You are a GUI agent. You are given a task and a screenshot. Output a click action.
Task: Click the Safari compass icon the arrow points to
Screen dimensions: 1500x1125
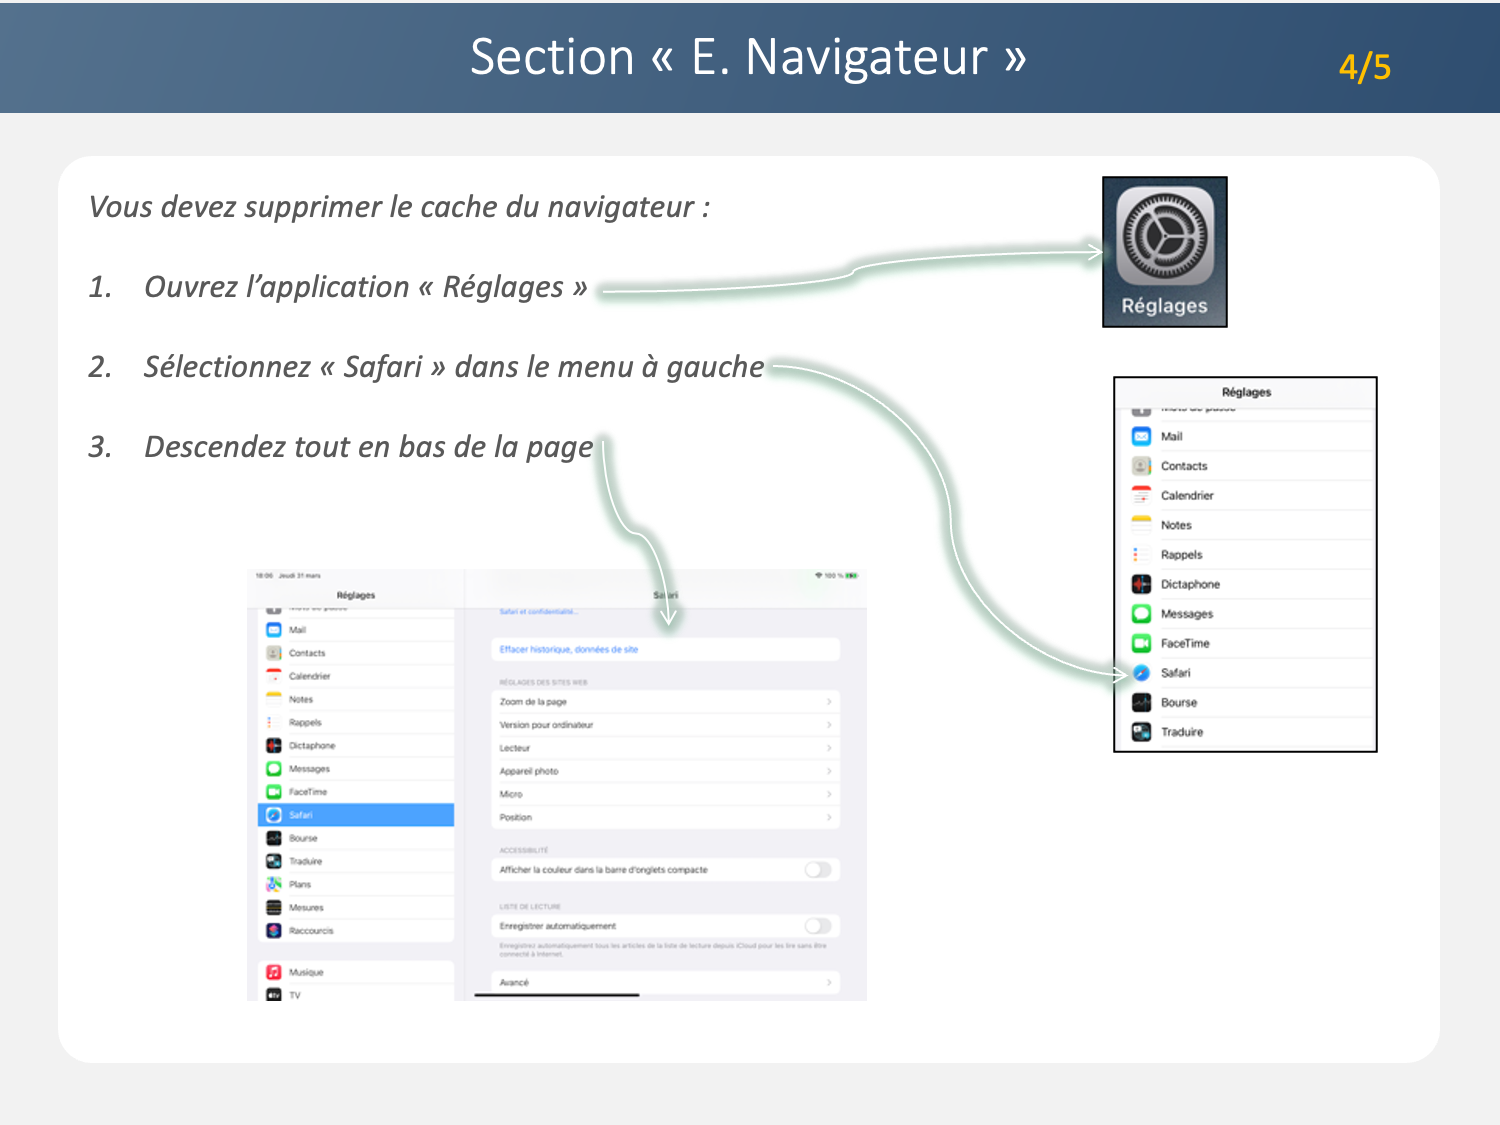1141,673
